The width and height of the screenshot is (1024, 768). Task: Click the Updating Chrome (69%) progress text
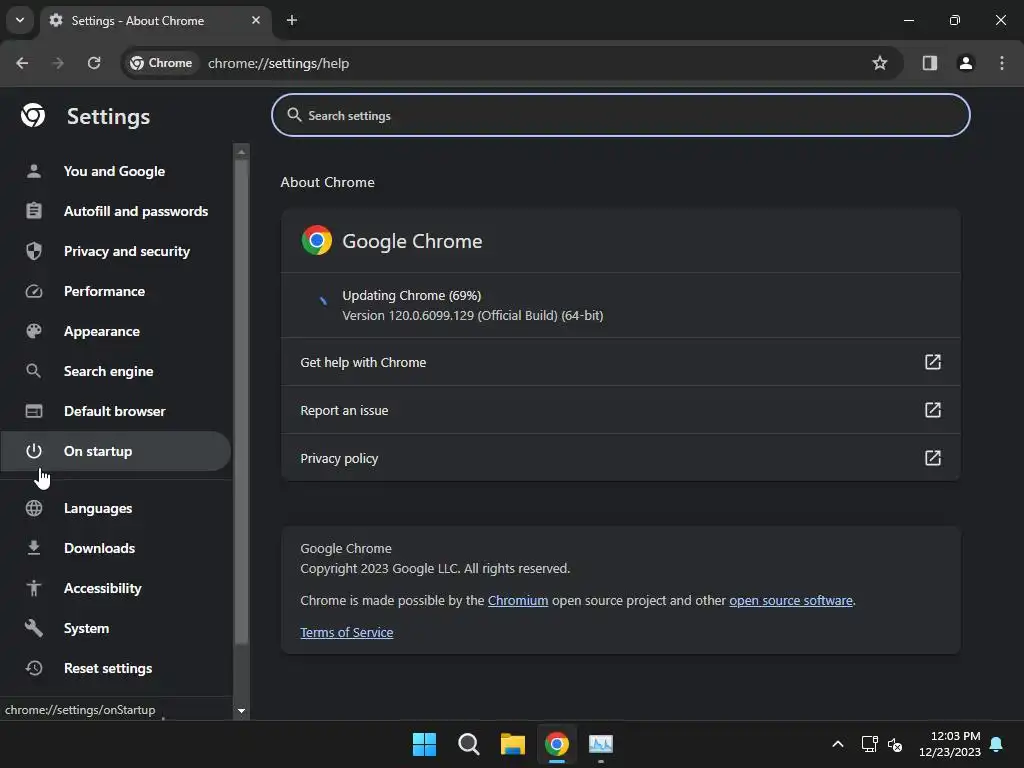[411, 295]
